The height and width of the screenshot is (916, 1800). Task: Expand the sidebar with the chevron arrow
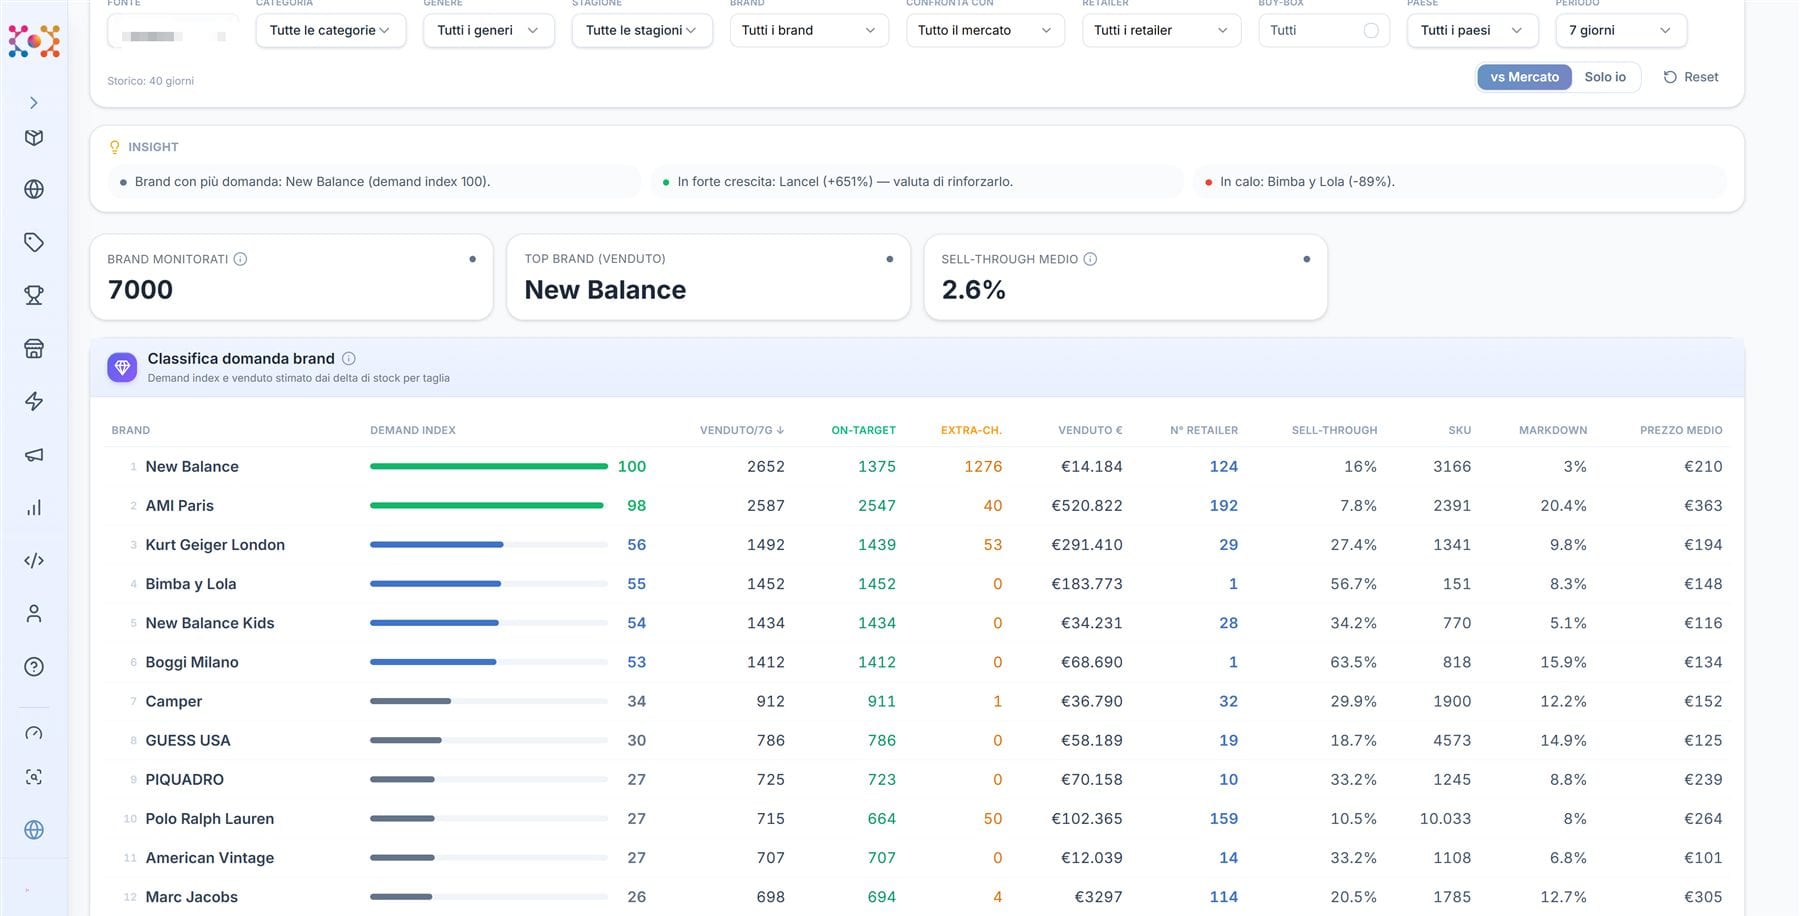[x=34, y=103]
